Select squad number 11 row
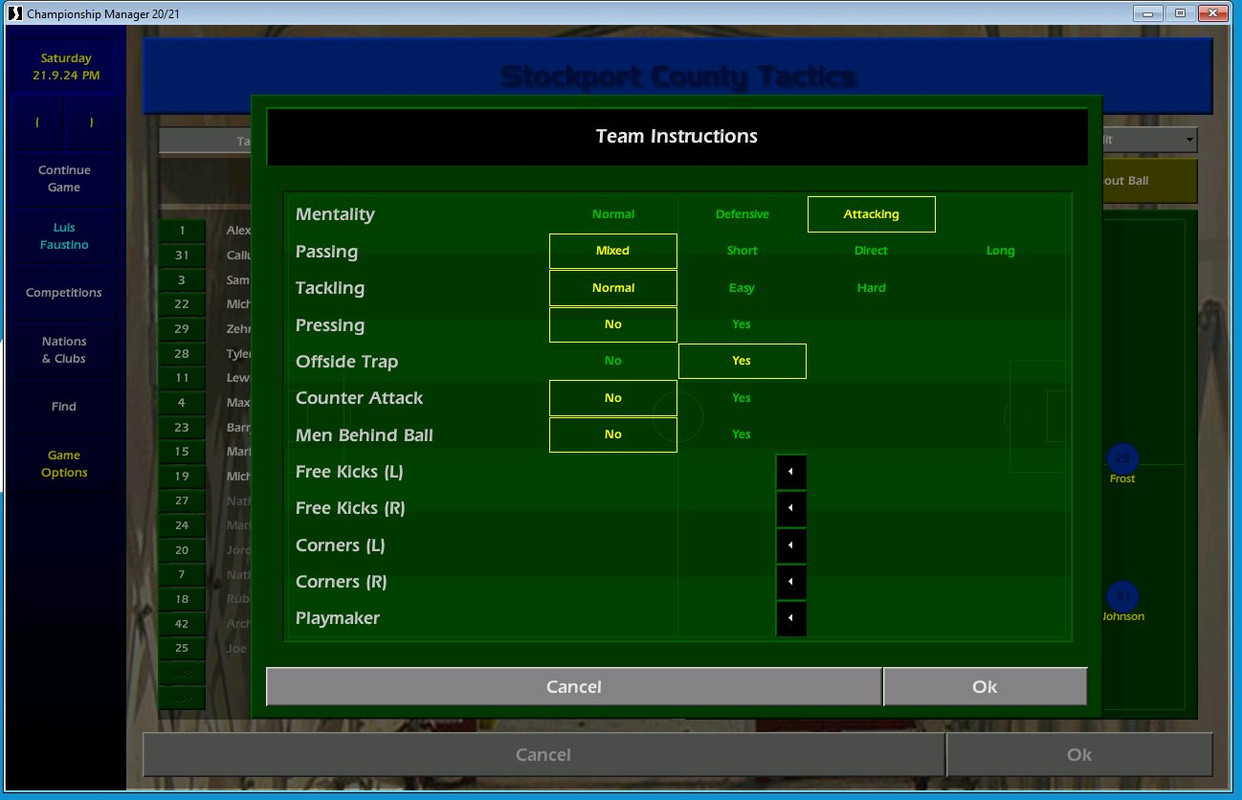Screen dimensions: 1242x800 (x=182, y=378)
